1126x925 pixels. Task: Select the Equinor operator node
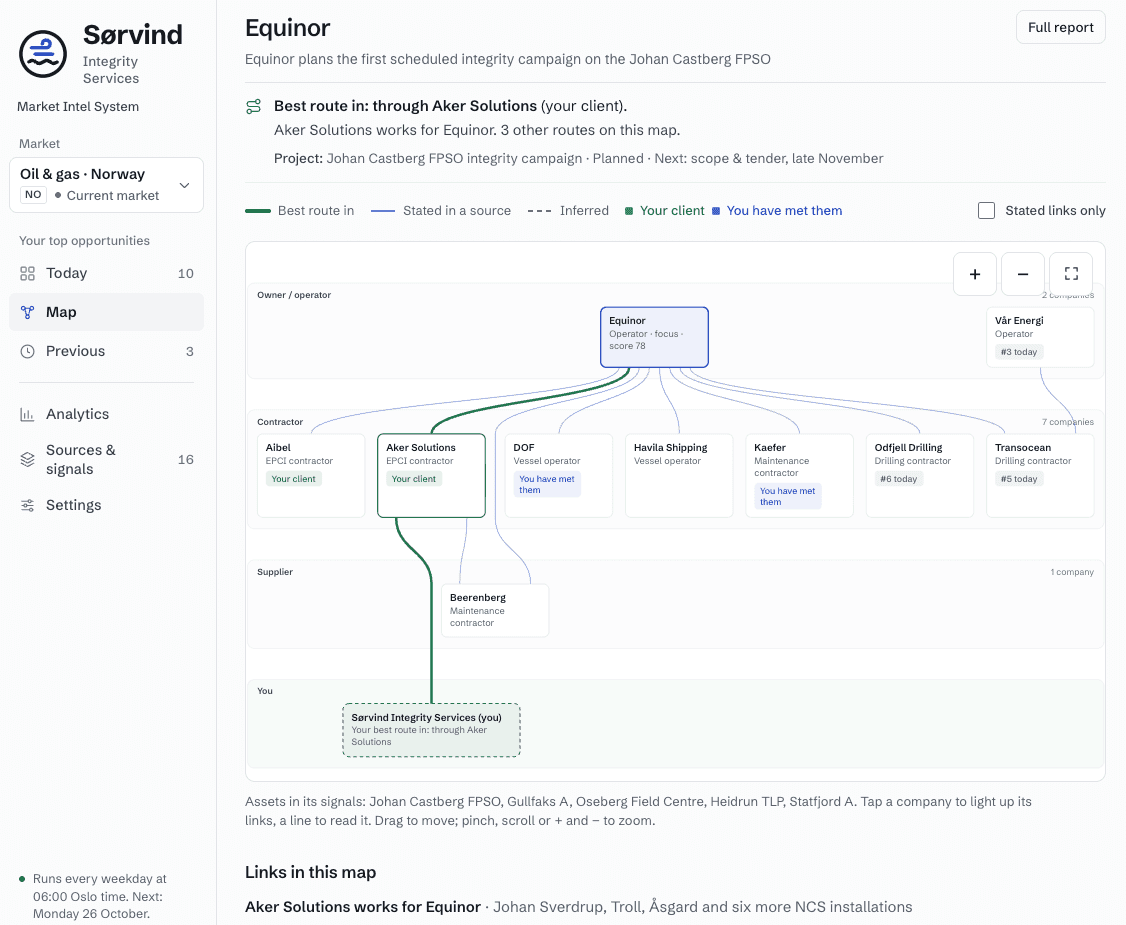point(654,338)
